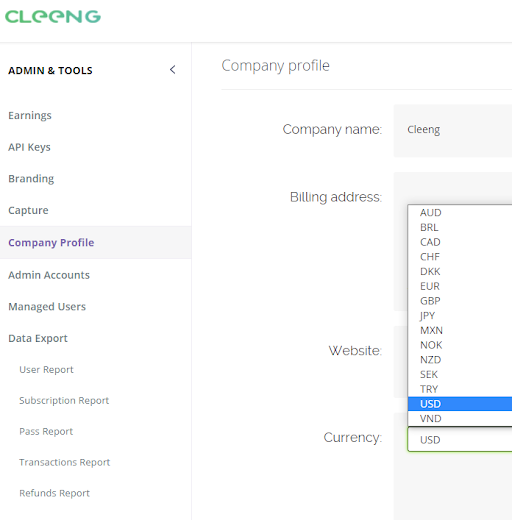Click the Company name input field
This screenshot has width=512, height=520.
tap(453, 130)
